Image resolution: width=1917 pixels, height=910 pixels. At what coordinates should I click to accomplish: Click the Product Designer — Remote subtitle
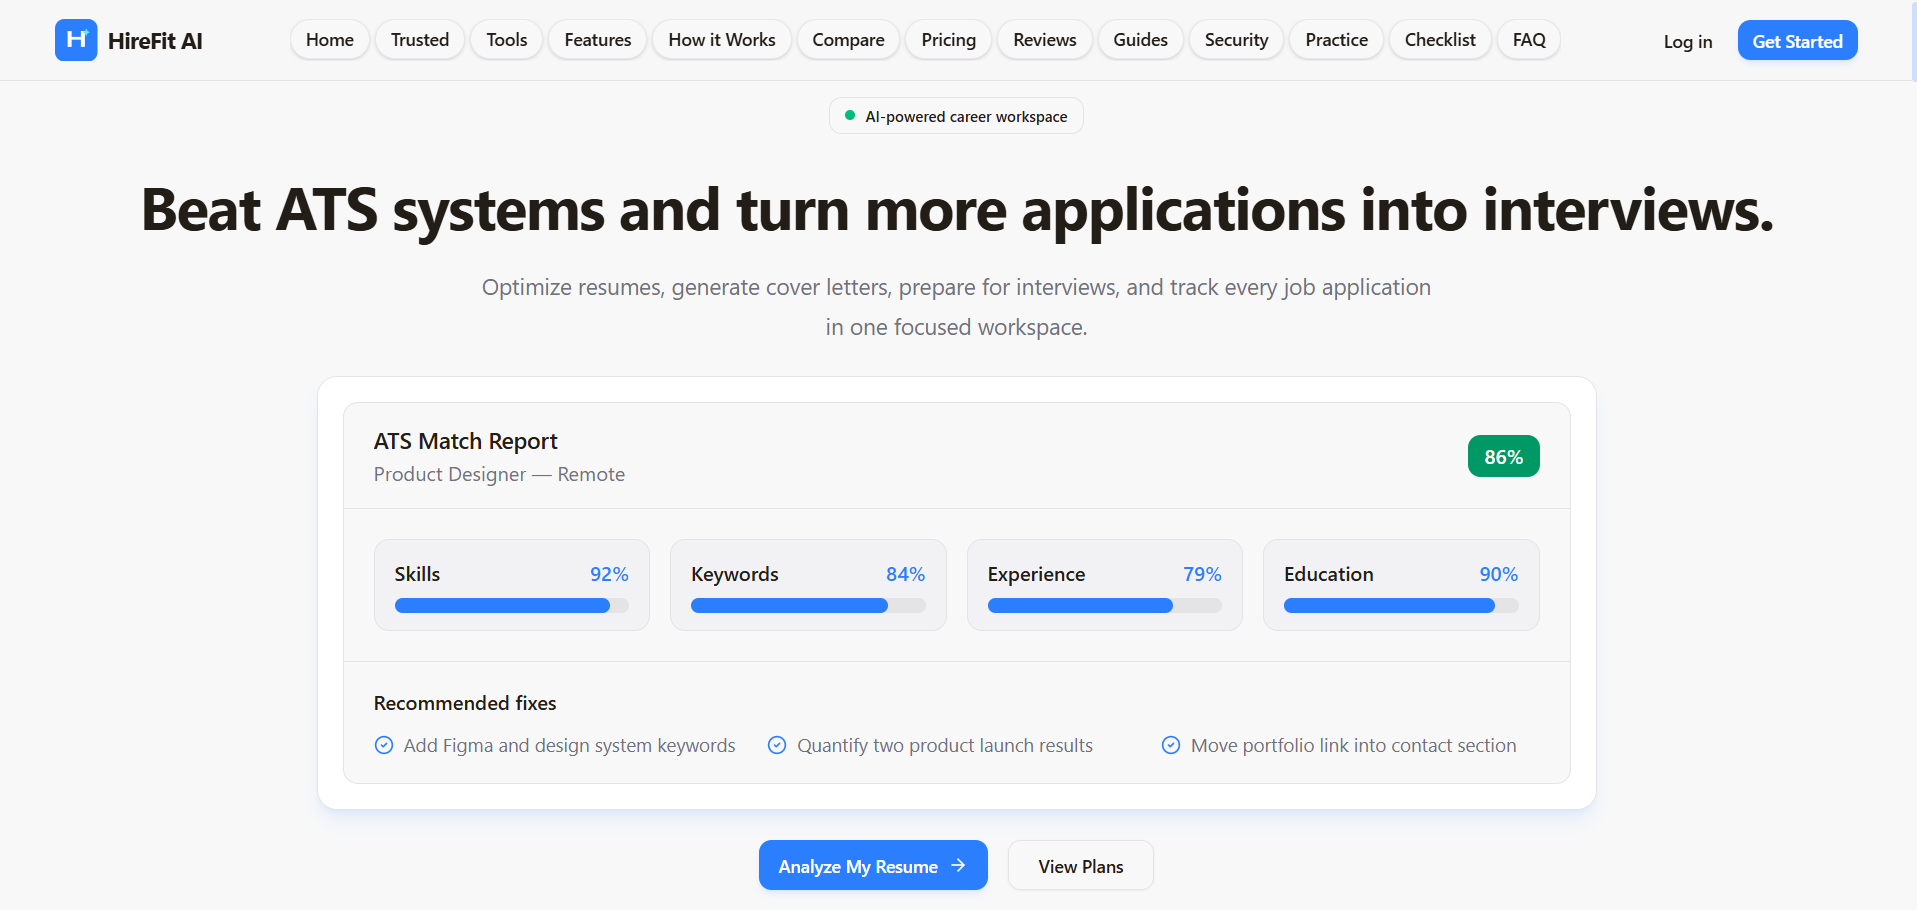click(x=499, y=474)
